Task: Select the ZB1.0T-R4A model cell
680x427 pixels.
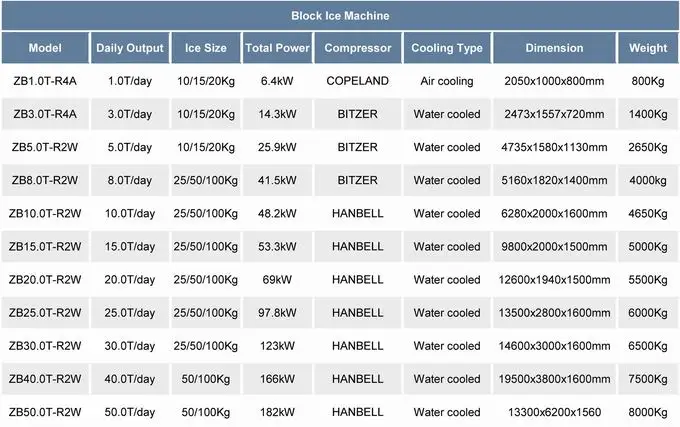Action: pos(45,81)
